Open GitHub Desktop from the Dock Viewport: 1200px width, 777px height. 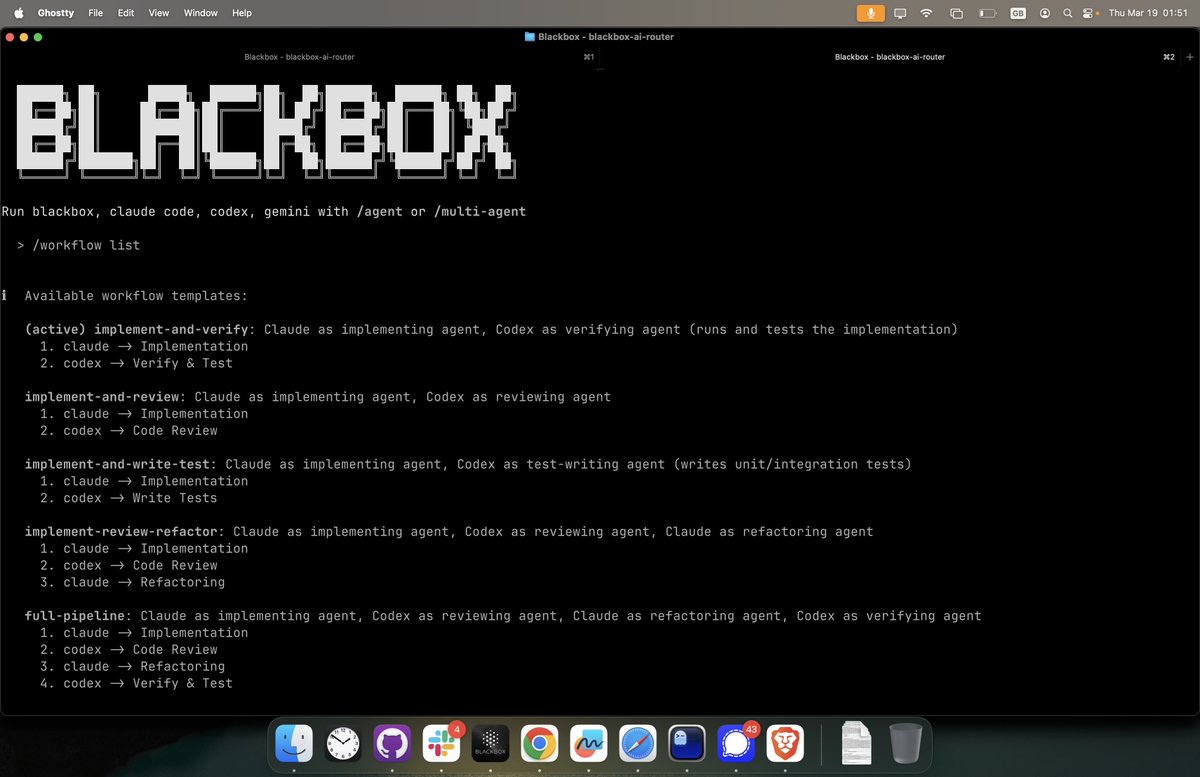click(x=392, y=743)
